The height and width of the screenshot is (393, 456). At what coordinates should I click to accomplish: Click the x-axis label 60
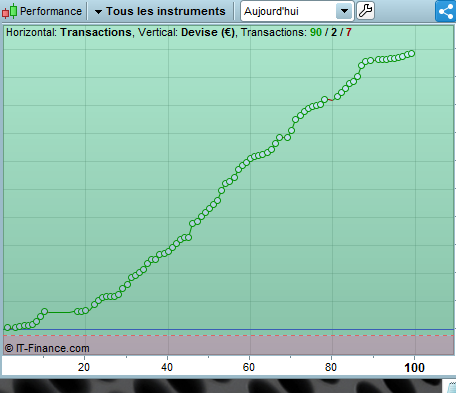tap(249, 367)
